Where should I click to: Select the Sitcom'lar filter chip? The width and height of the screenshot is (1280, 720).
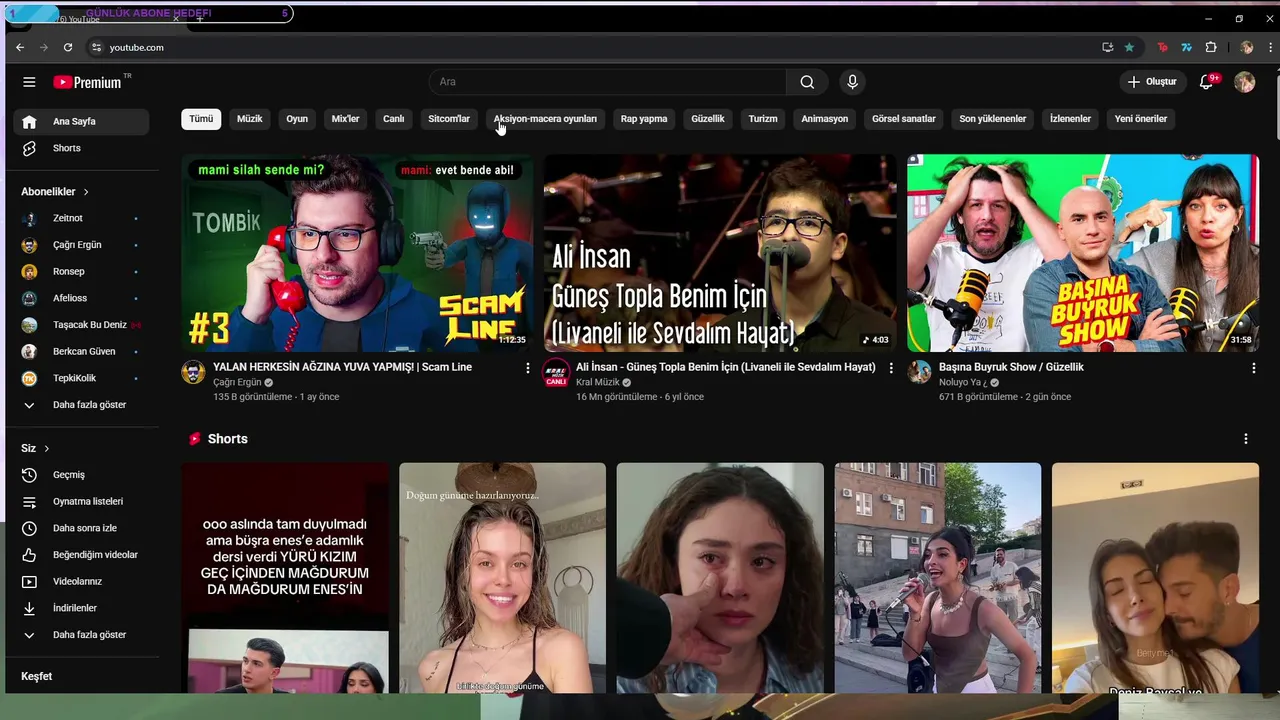(x=449, y=119)
